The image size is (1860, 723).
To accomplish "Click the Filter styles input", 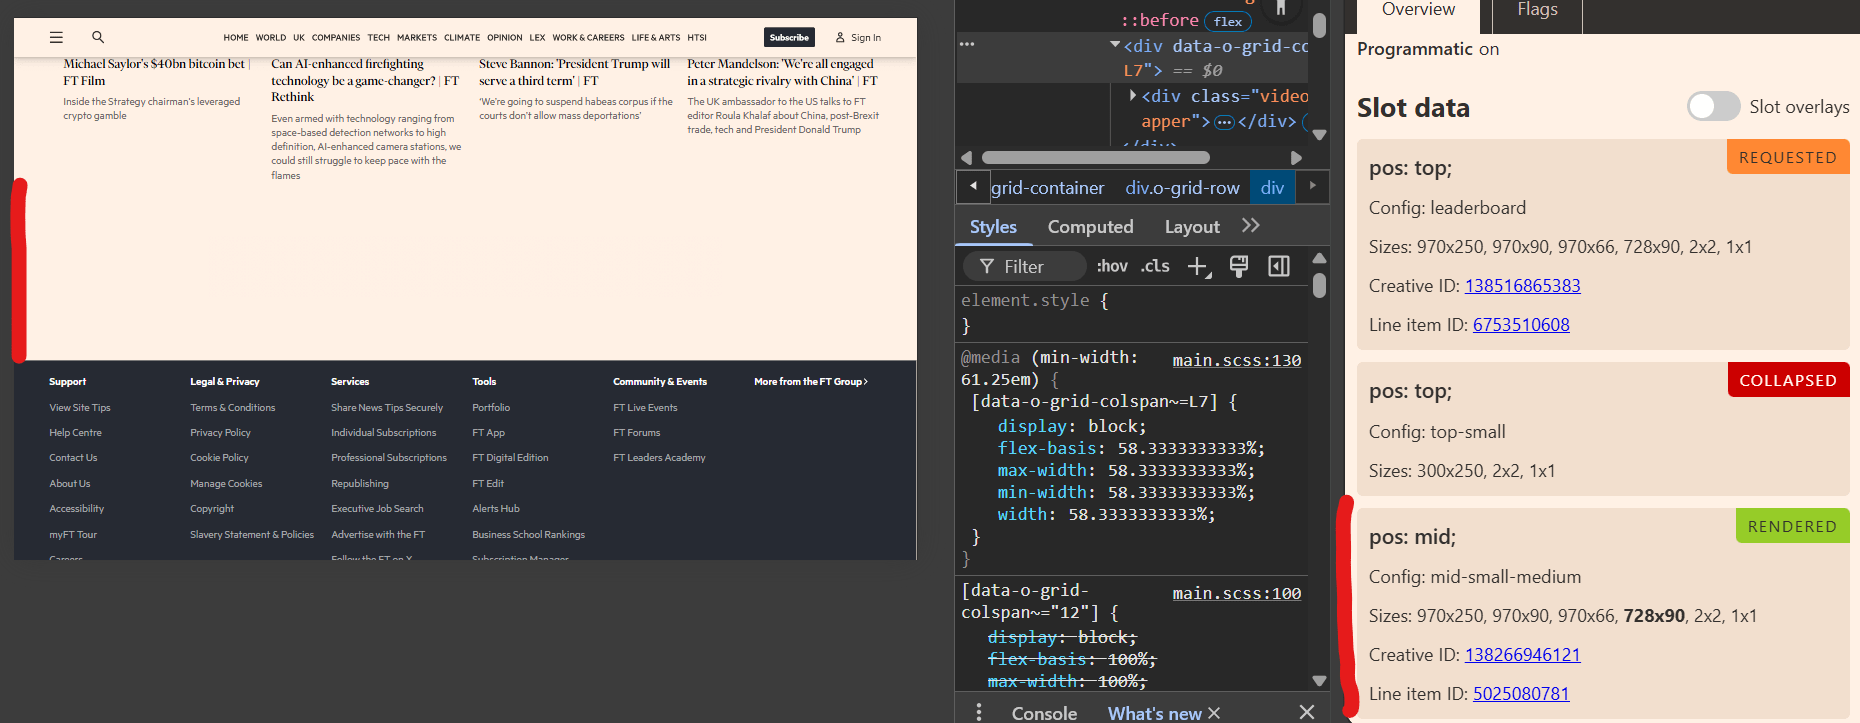I will pos(1024,266).
